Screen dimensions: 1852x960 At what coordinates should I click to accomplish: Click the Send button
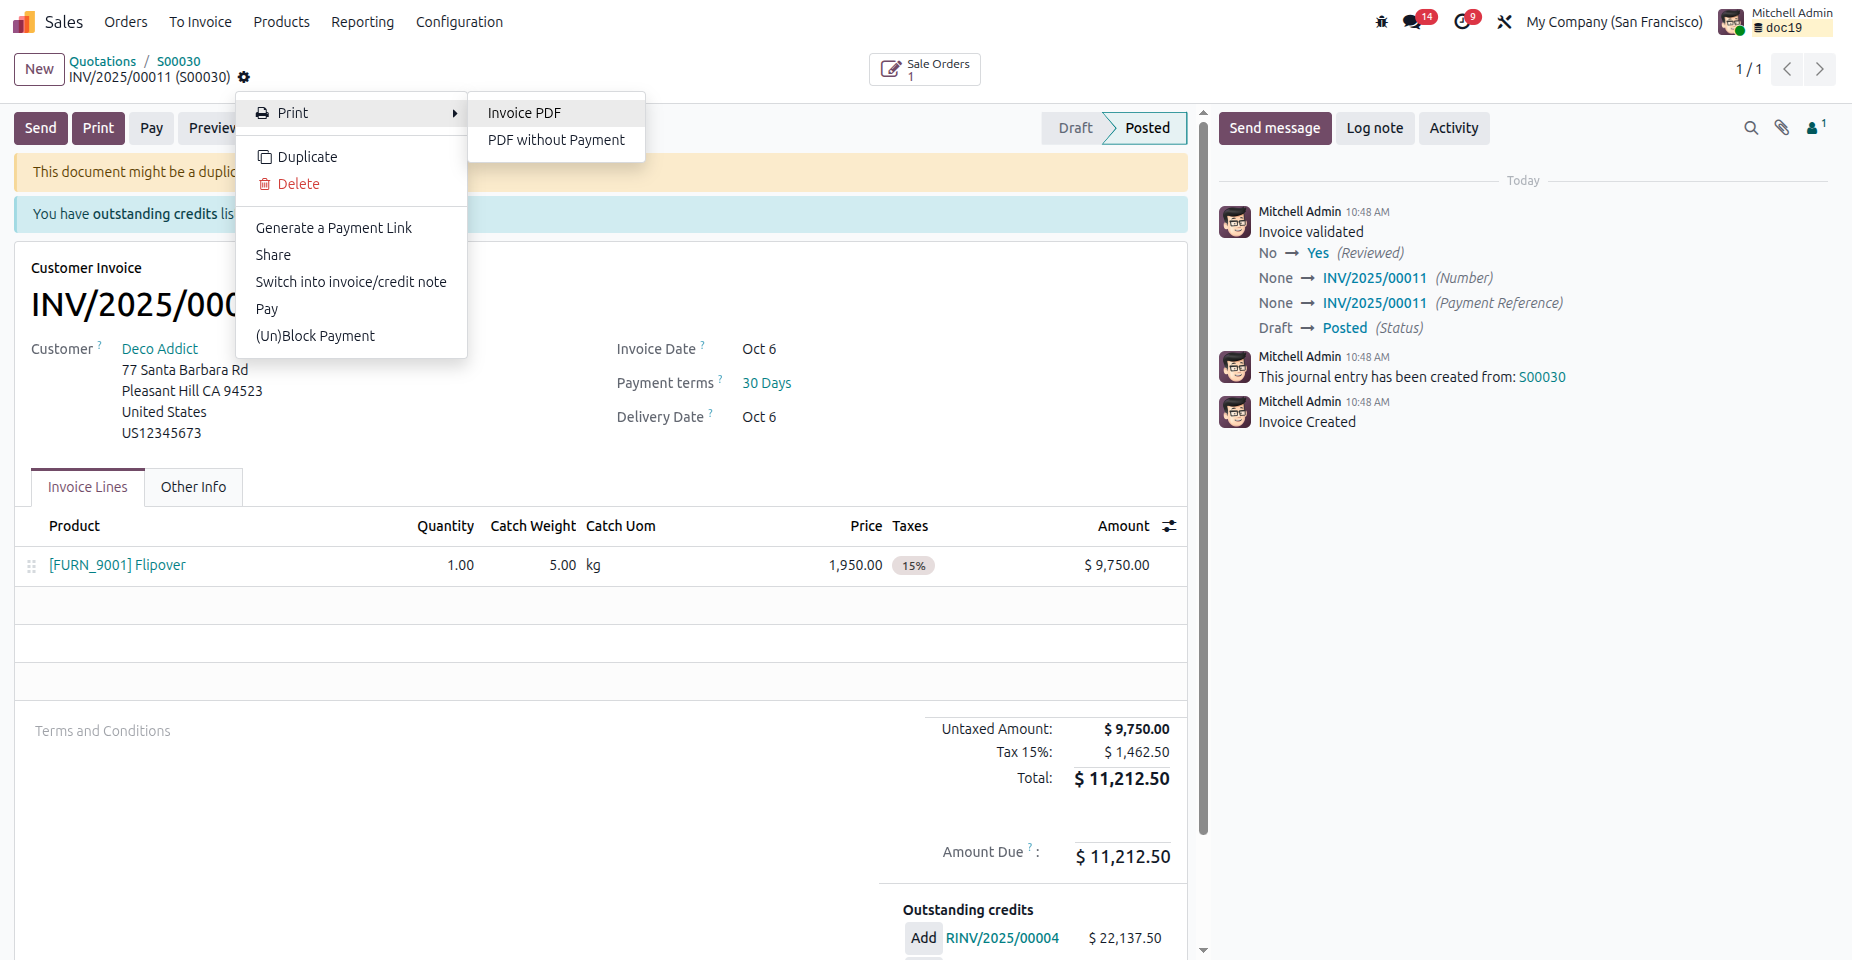pos(41,128)
